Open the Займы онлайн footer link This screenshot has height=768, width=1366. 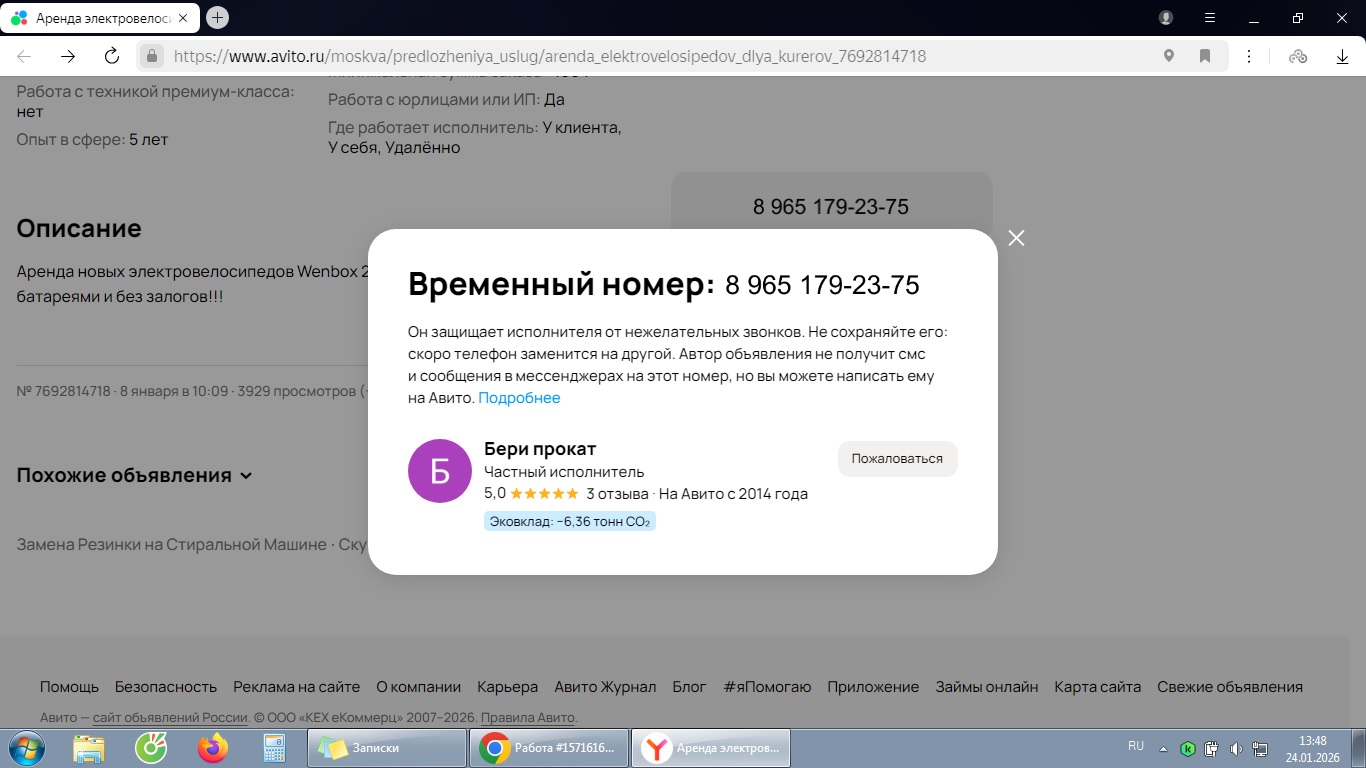pyautogui.click(x=986, y=687)
